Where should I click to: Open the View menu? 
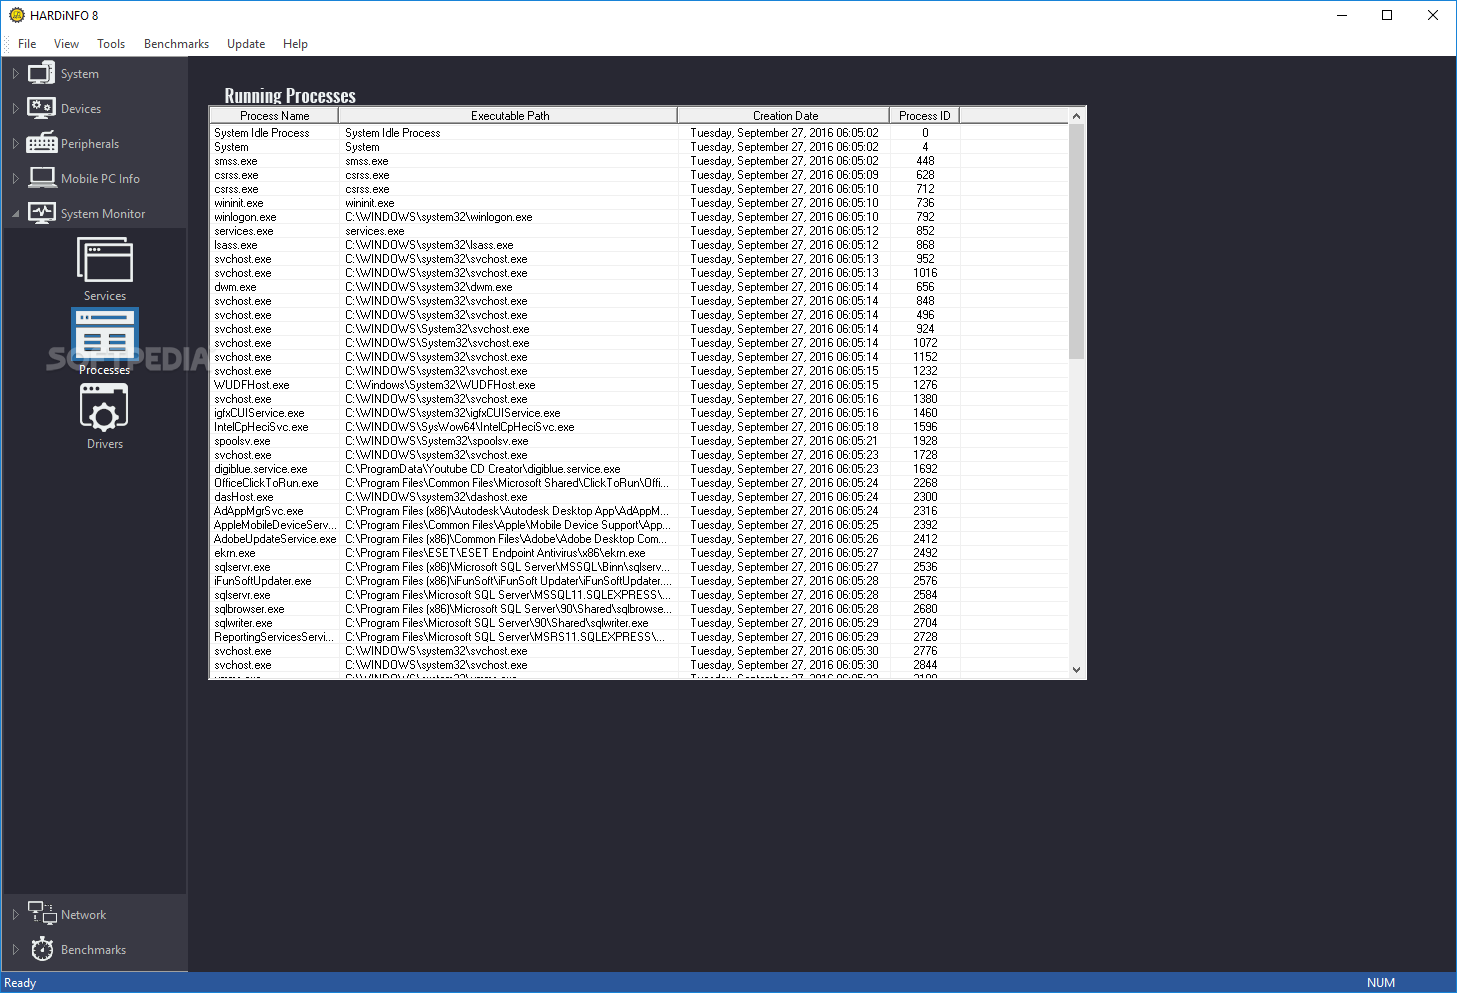point(66,44)
